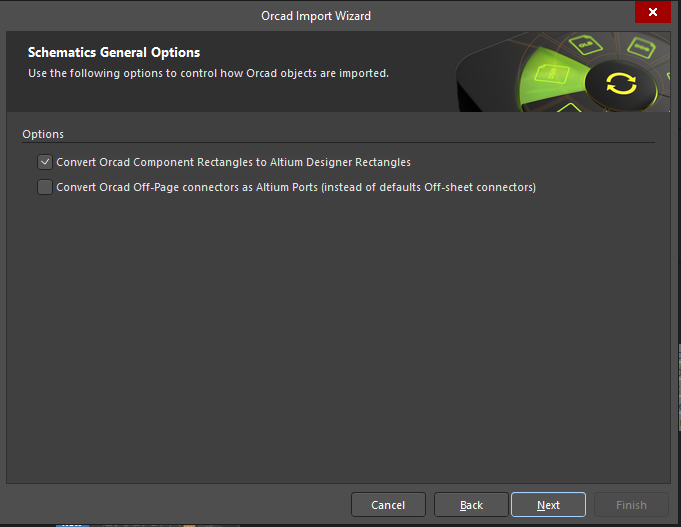This screenshot has height=527, width=681.
Task: Click the 'Schematics General Options' heading
Action: click(x=114, y=53)
